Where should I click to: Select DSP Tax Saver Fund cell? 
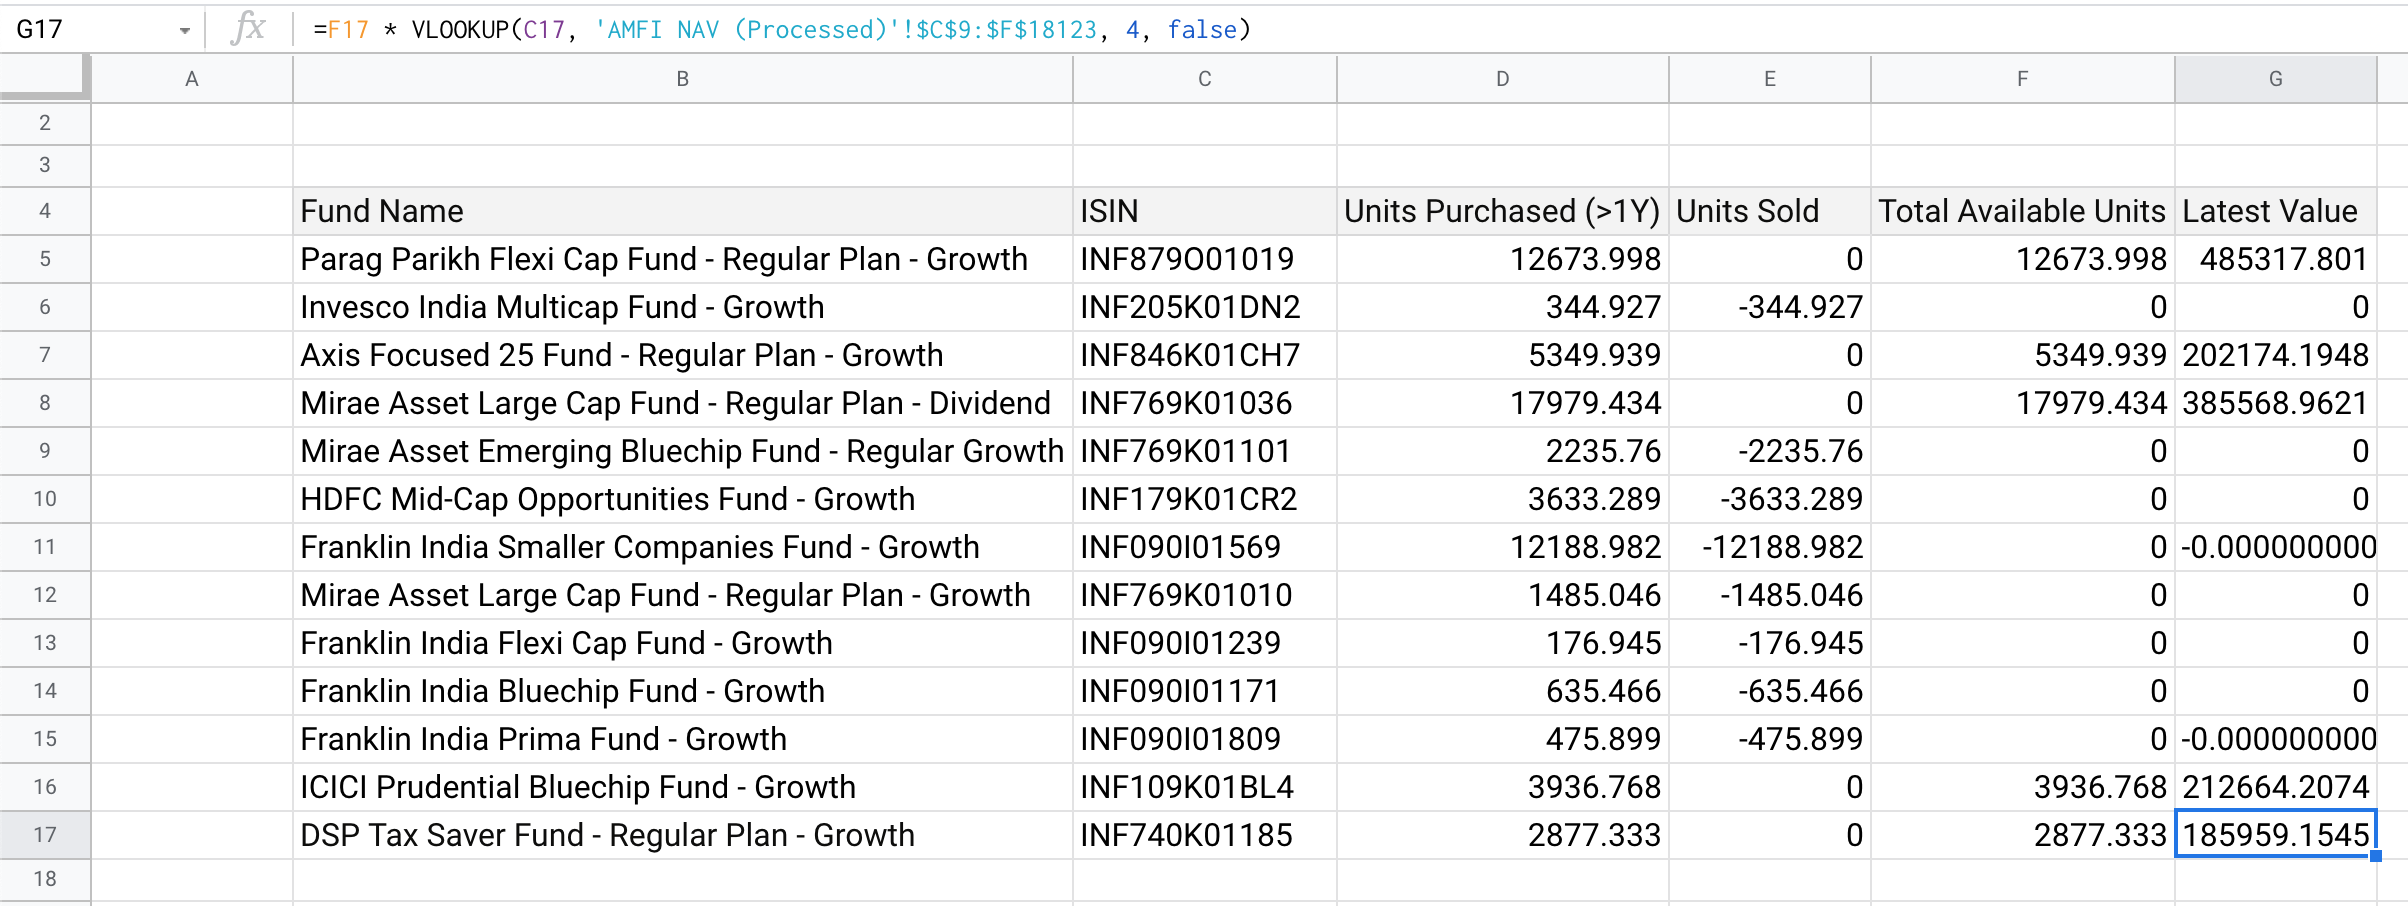pos(683,835)
